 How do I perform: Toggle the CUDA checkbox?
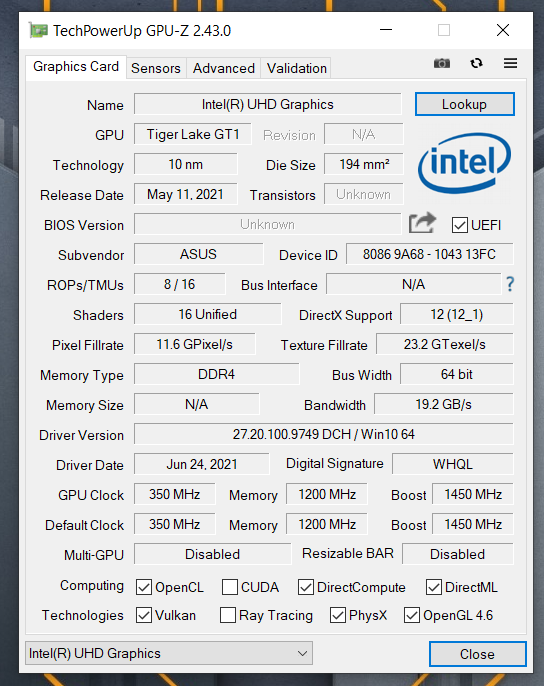pos(230,587)
